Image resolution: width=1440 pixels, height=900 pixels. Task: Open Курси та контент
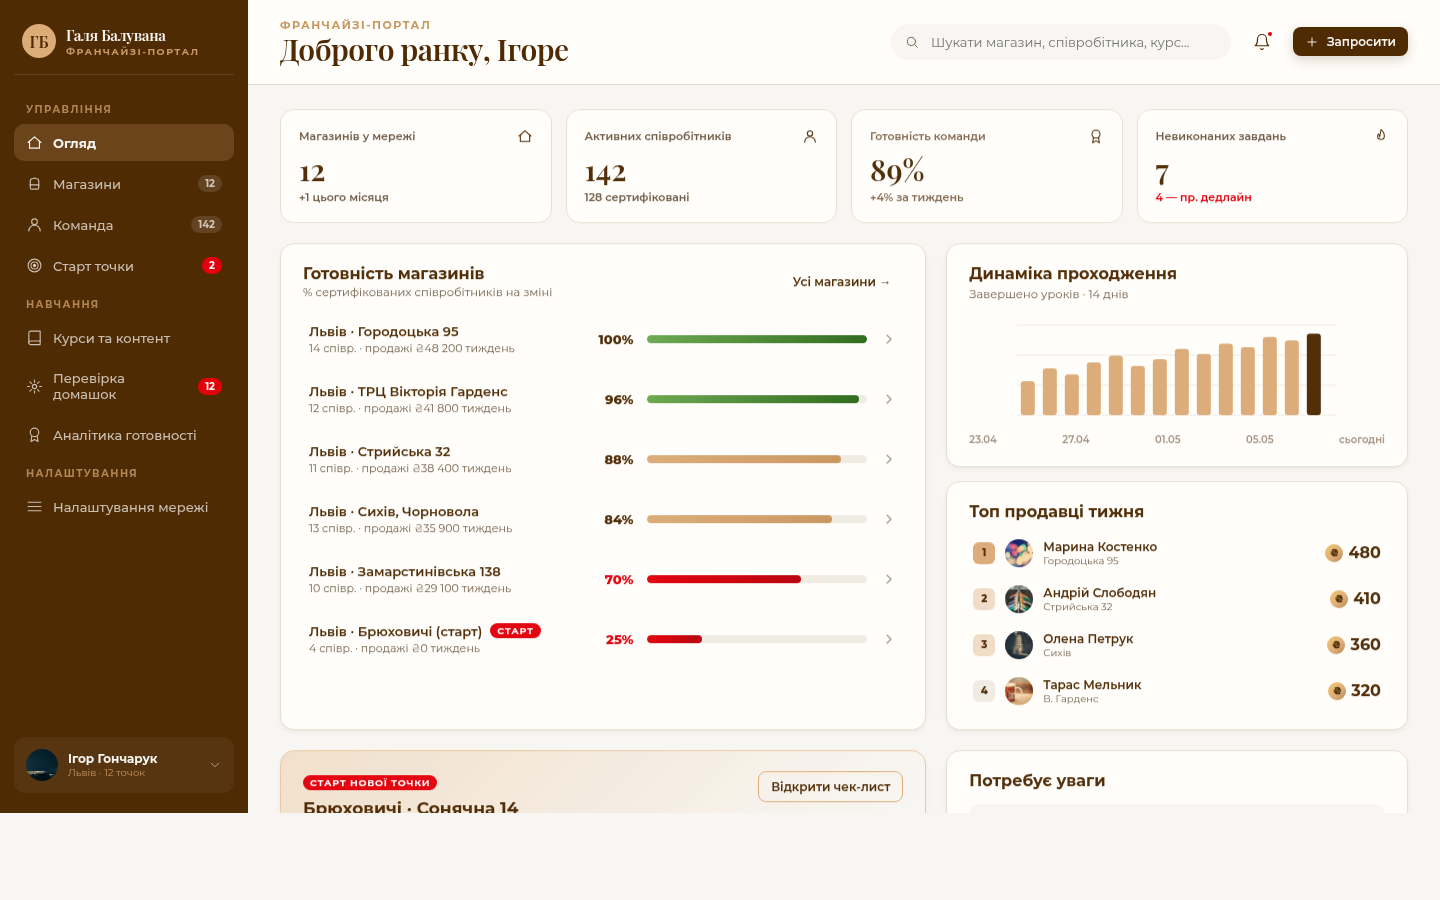(x=124, y=338)
